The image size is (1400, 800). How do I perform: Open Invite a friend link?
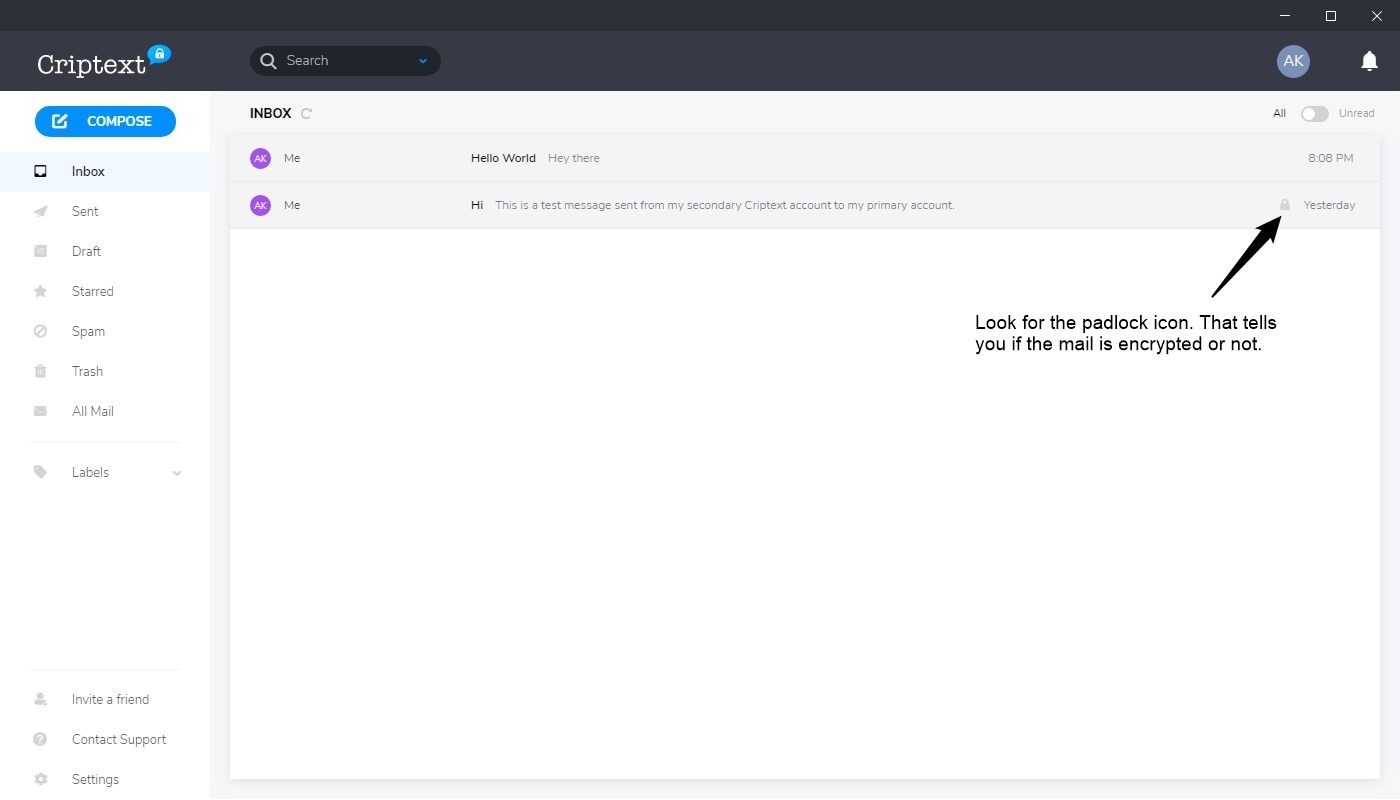click(x=110, y=699)
